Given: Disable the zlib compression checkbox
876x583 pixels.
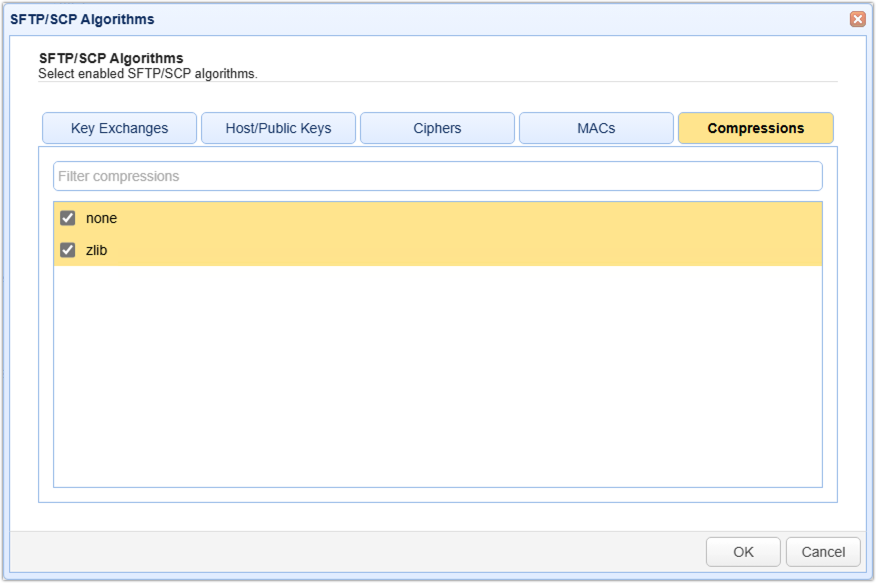Looking at the screenshot, I should [68, 250].
